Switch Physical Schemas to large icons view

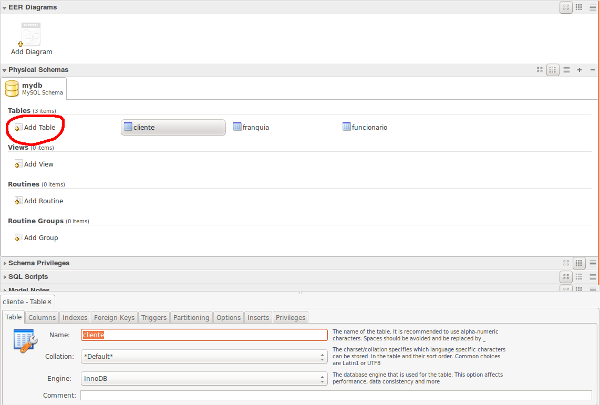(540, 70)
